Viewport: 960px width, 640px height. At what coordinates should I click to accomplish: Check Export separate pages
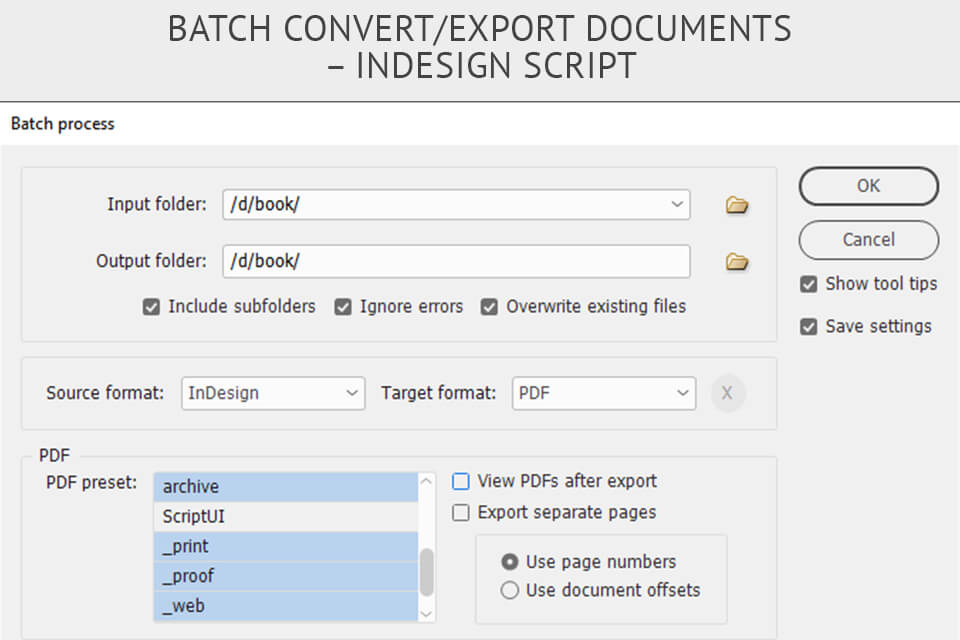[x=461, y=512]
